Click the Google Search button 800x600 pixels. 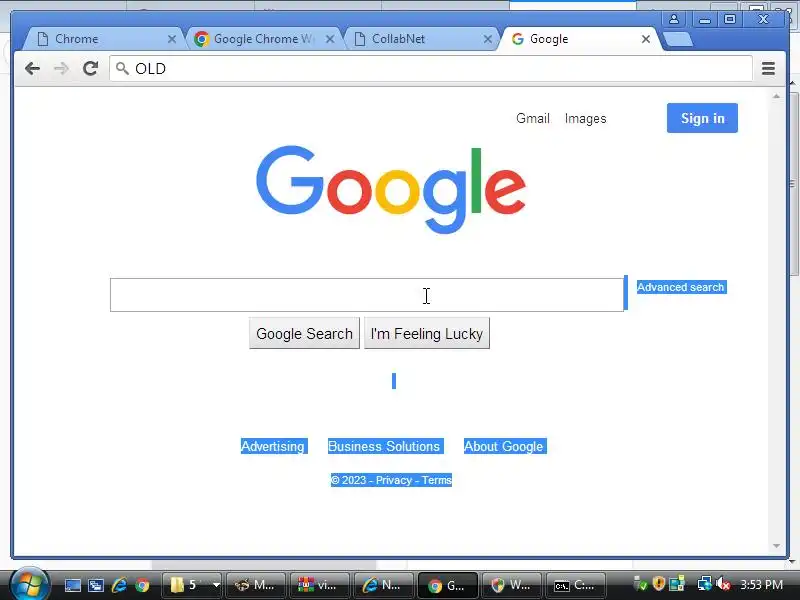[x=304, y=333]
